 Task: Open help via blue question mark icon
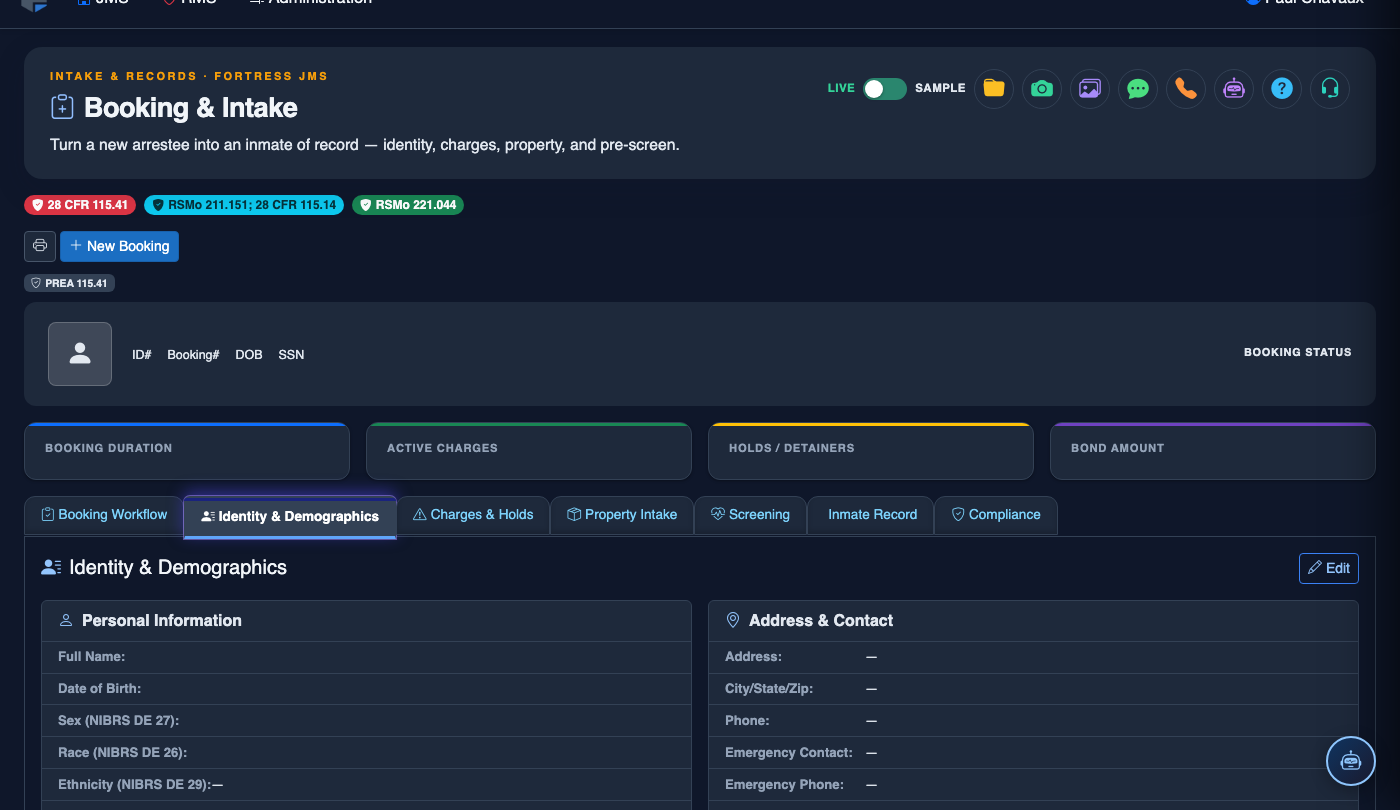(1282, 88)
